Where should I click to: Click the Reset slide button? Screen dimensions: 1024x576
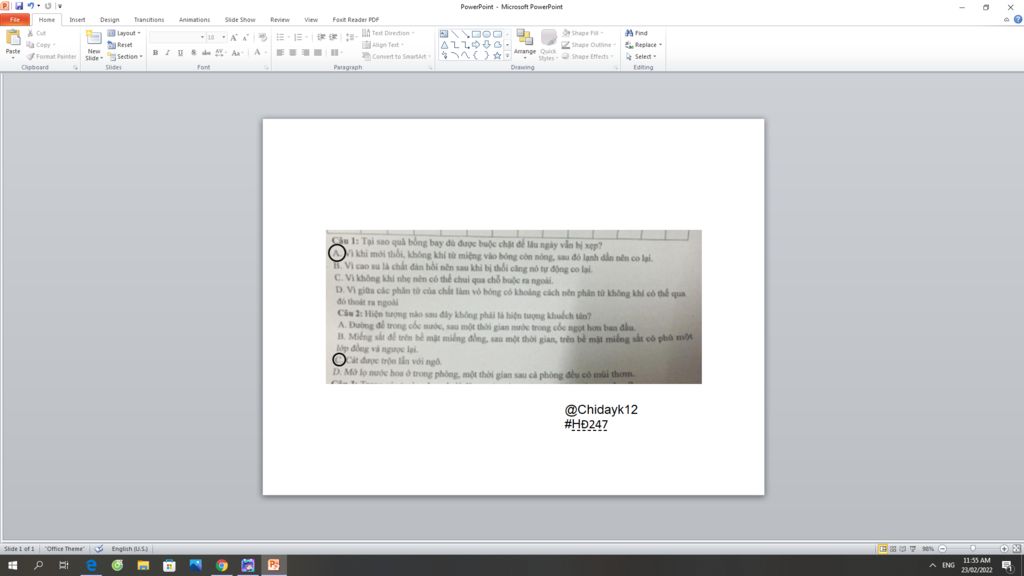pyautogui.click(x=120, y=45)
